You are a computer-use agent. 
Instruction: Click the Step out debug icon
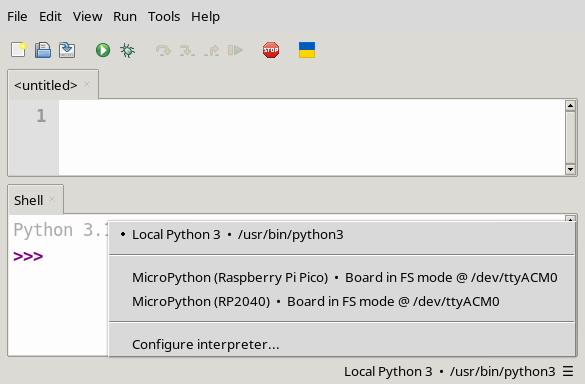point(212,50)
